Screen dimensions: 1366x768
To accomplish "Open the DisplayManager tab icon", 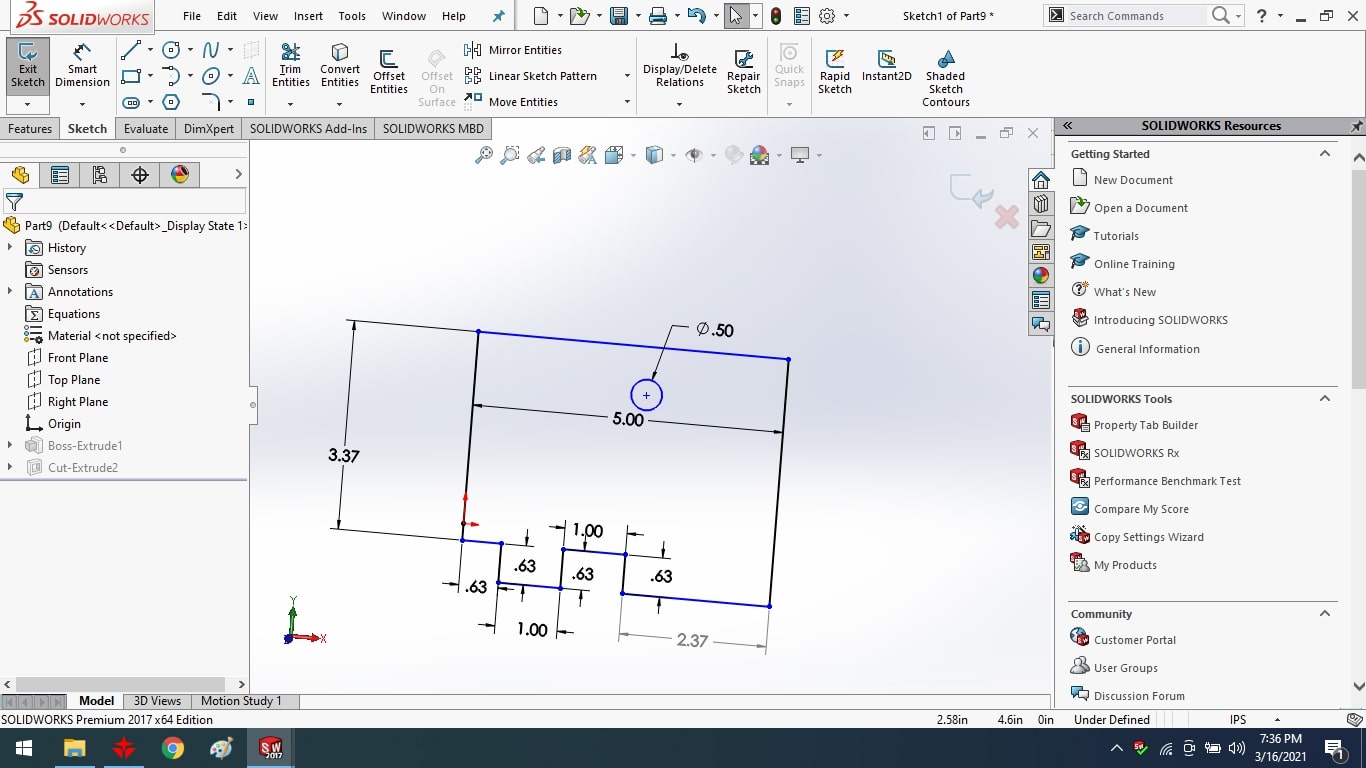I will [180, 175].
